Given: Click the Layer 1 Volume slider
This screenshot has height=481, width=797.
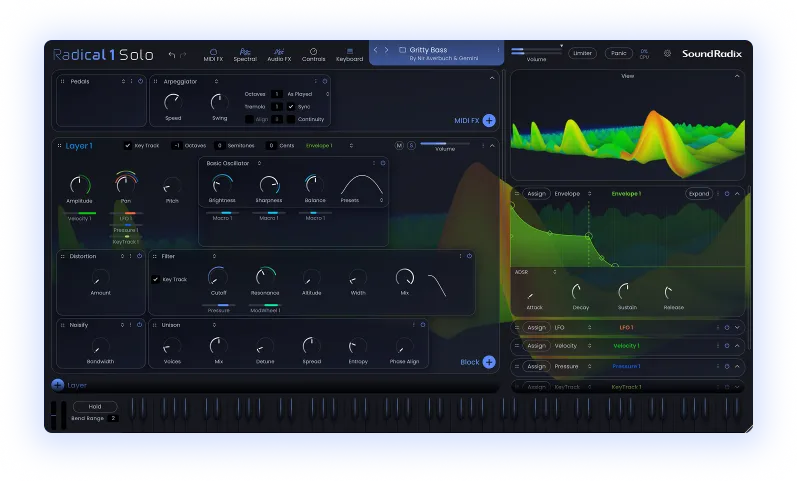Looking at the screenshot, I should (x=445, y=144).
